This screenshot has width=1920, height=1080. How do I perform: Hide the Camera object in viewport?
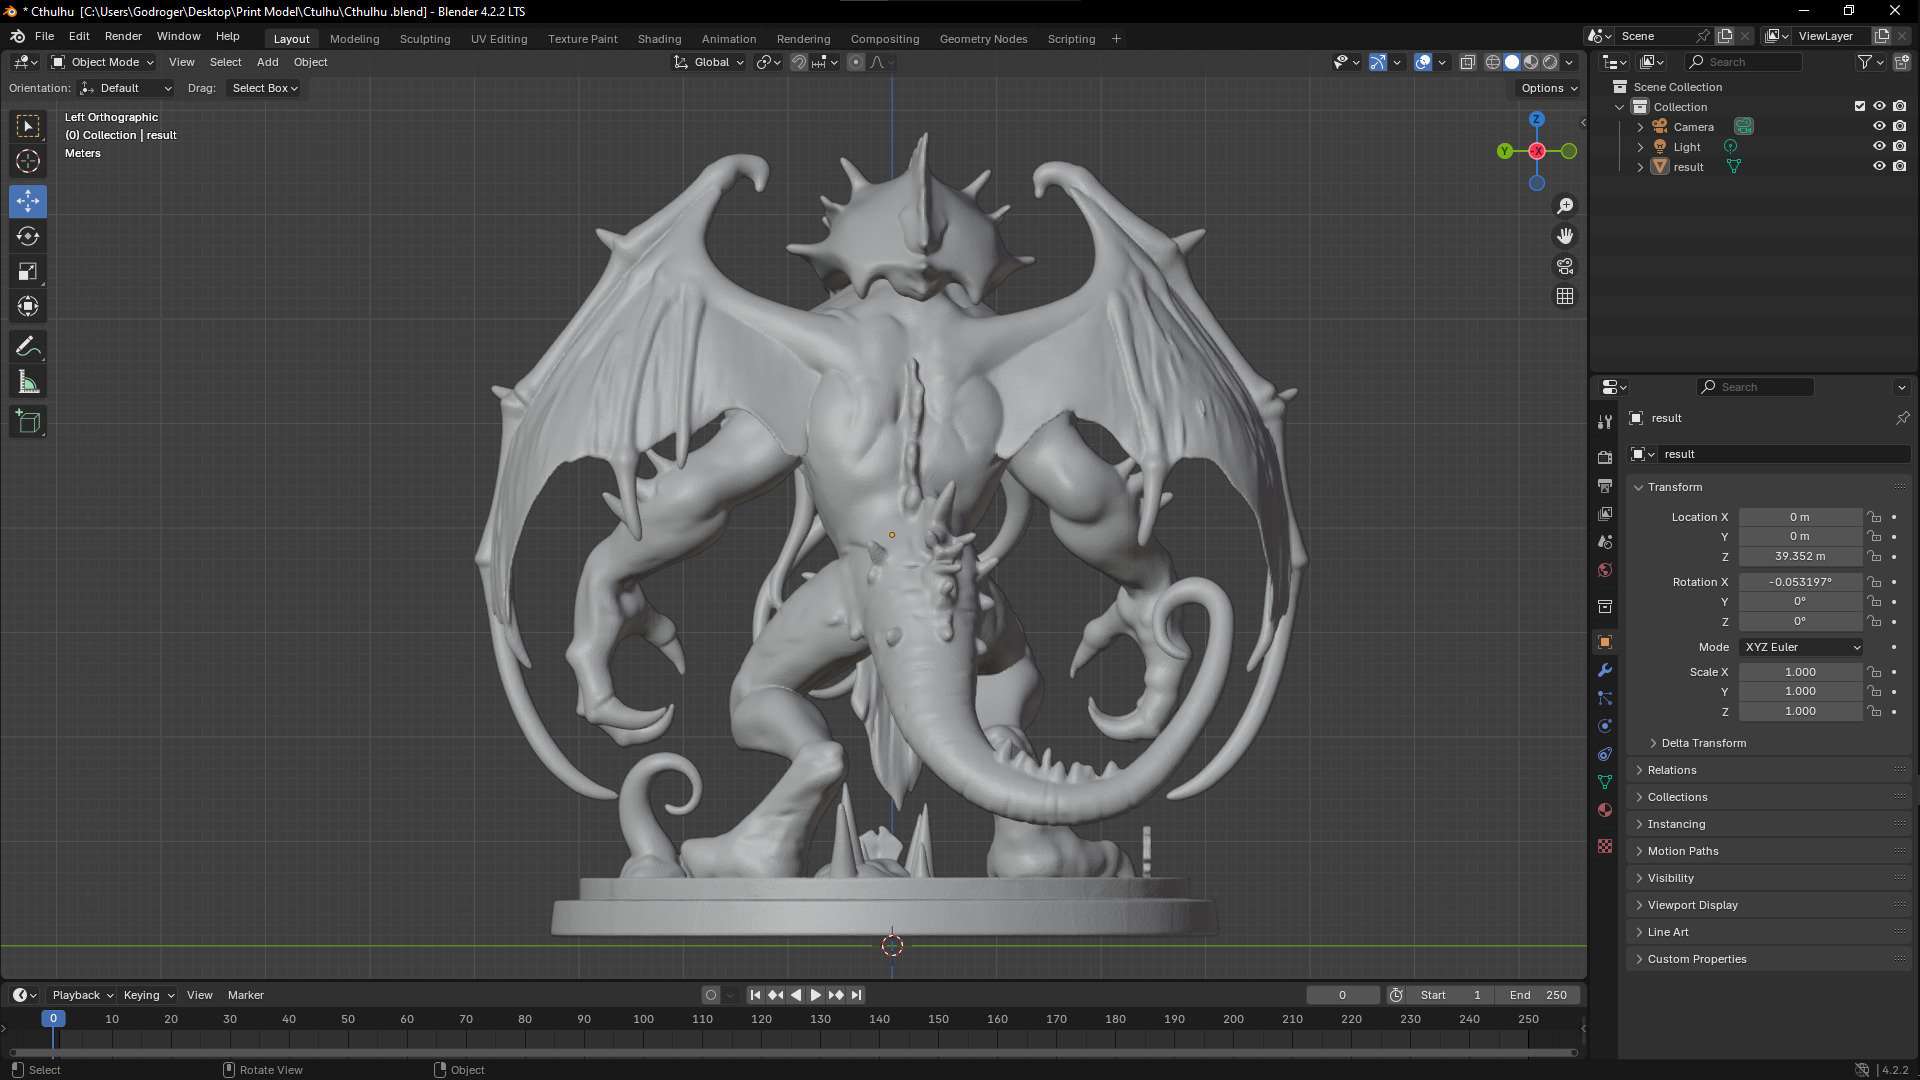tap(1879, 126)
